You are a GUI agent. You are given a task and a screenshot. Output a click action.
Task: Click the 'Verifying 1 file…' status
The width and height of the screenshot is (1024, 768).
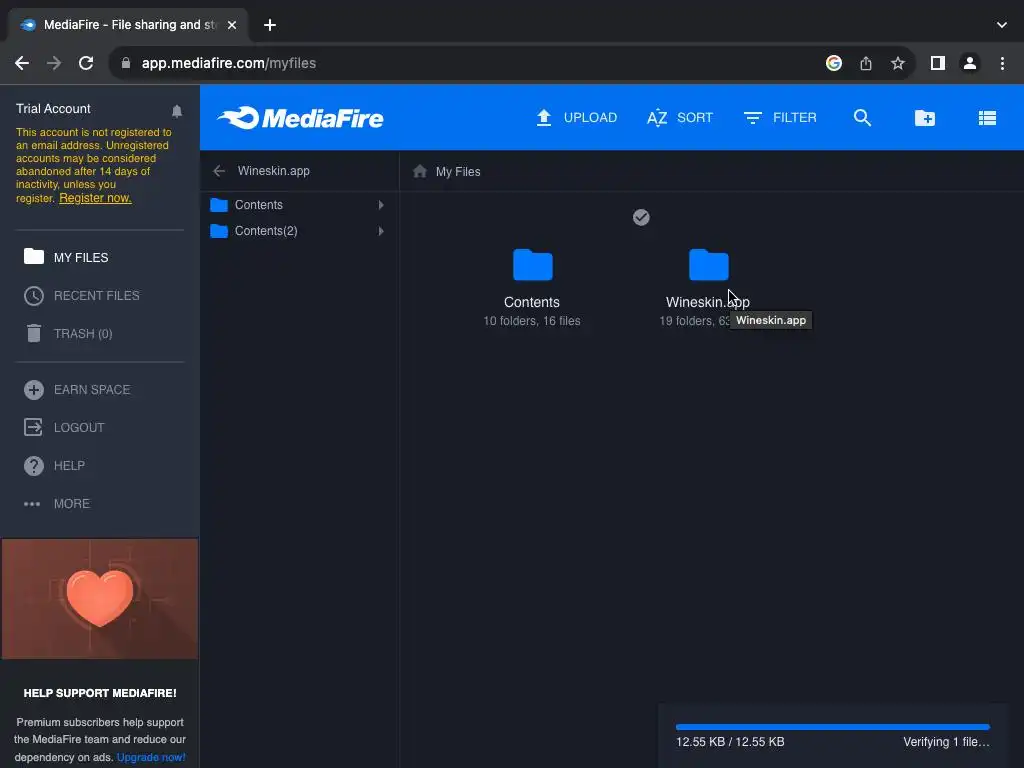[x=946, y=742]
